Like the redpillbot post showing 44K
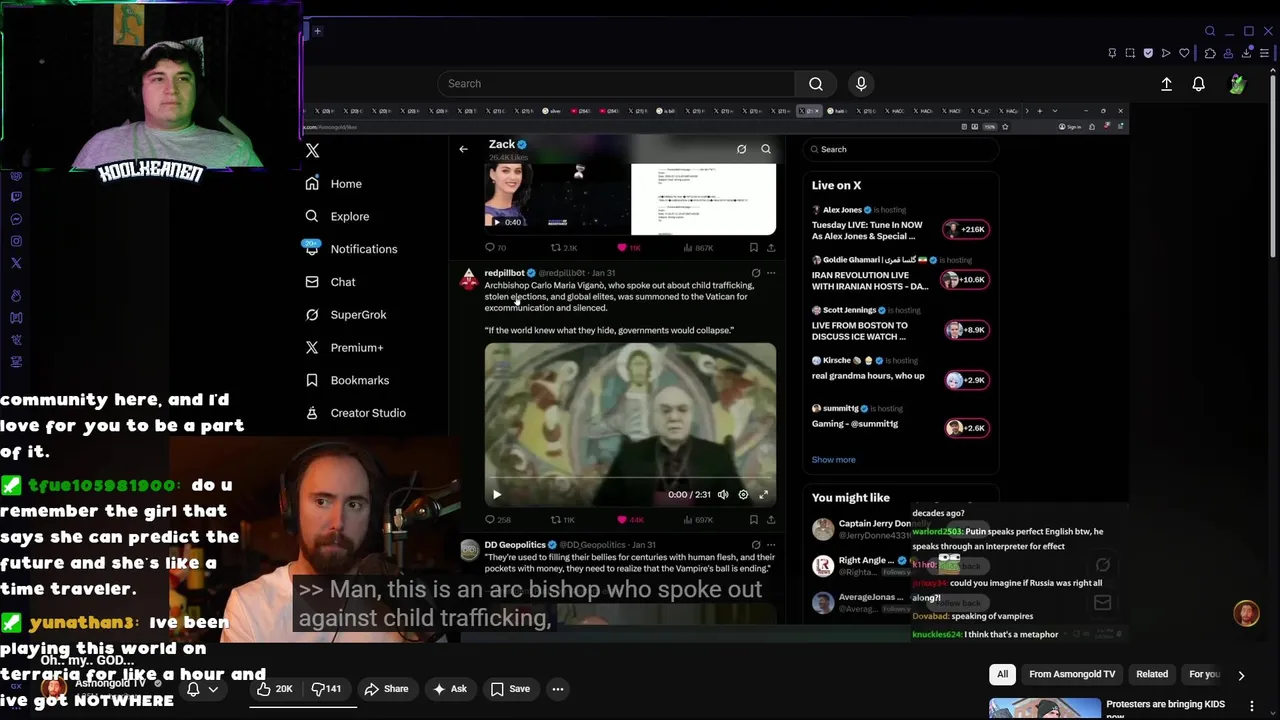Viewport: 1280px width, 720px height. [630, 520]
